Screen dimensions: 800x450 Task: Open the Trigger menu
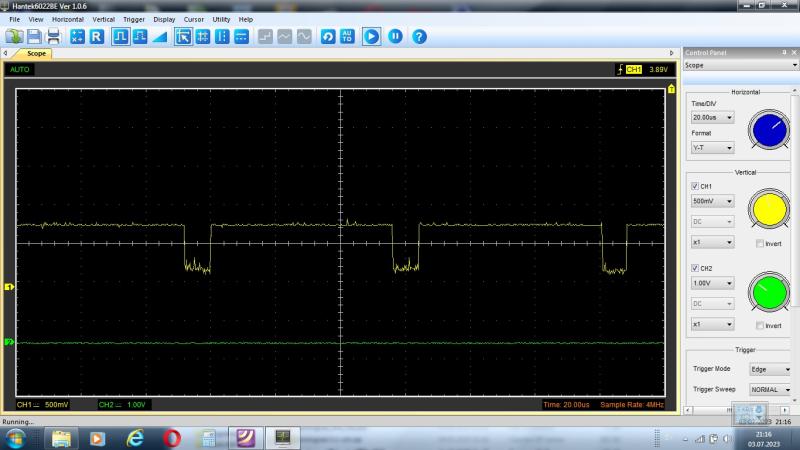click(133, 19)
